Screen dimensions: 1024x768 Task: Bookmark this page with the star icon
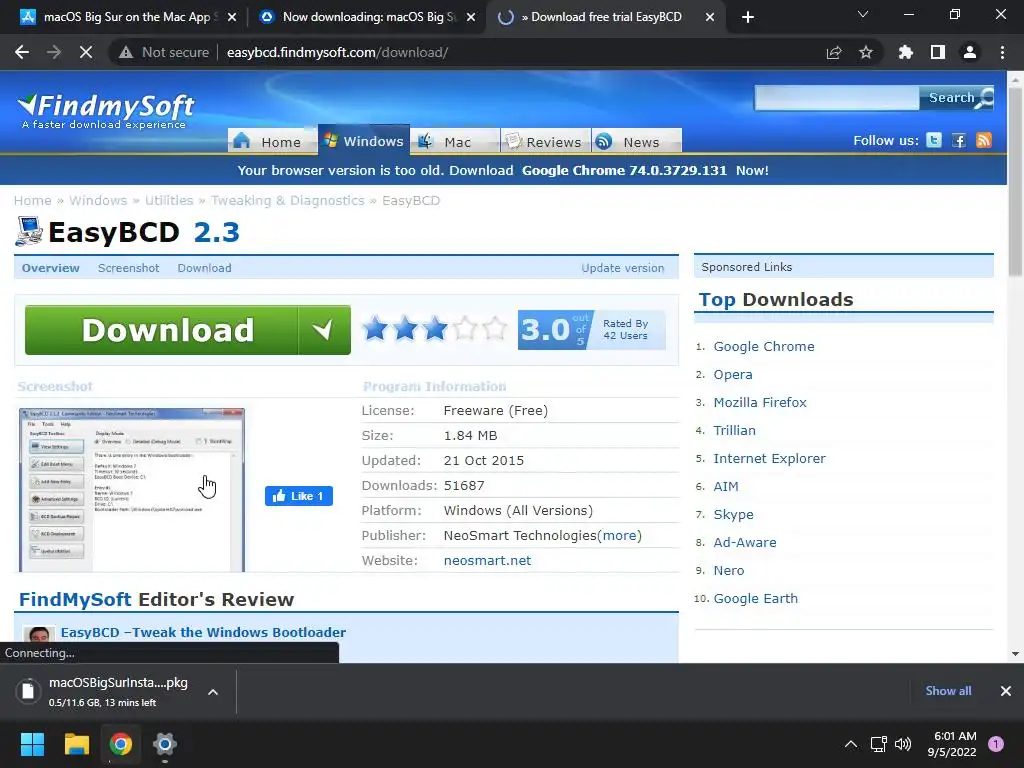(x=866, y=52)
